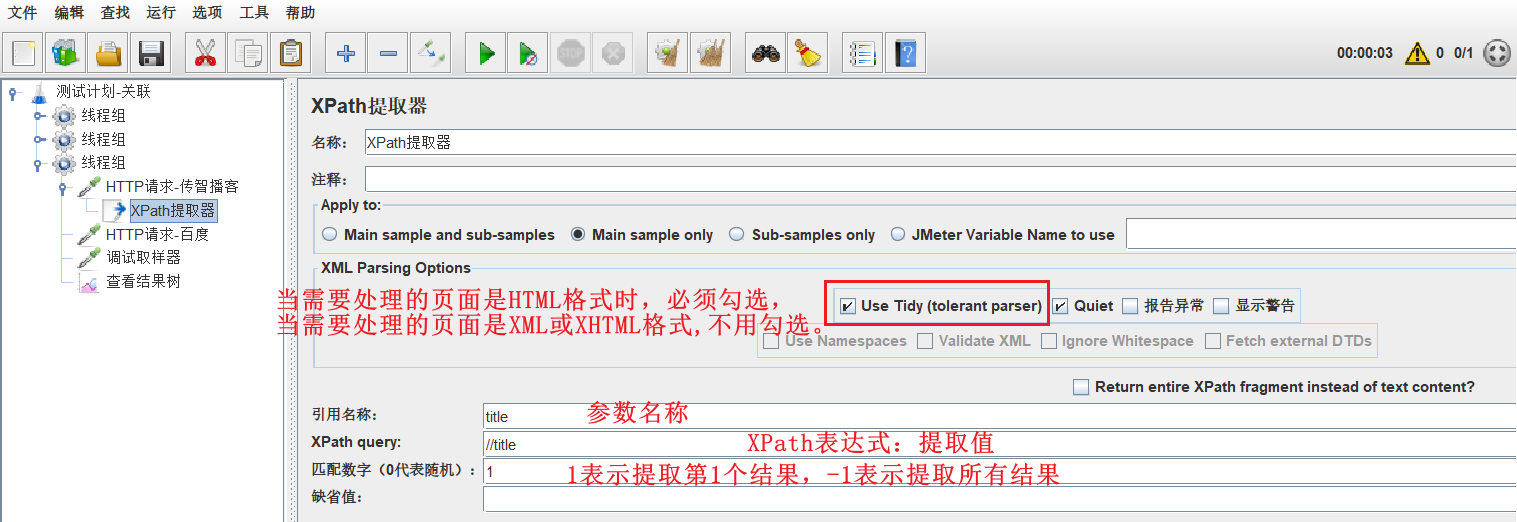Viewport: 1517px width, 522px height.
Task: Click the XPath提取器 panel heading
Action: click(x=369, y=106)
